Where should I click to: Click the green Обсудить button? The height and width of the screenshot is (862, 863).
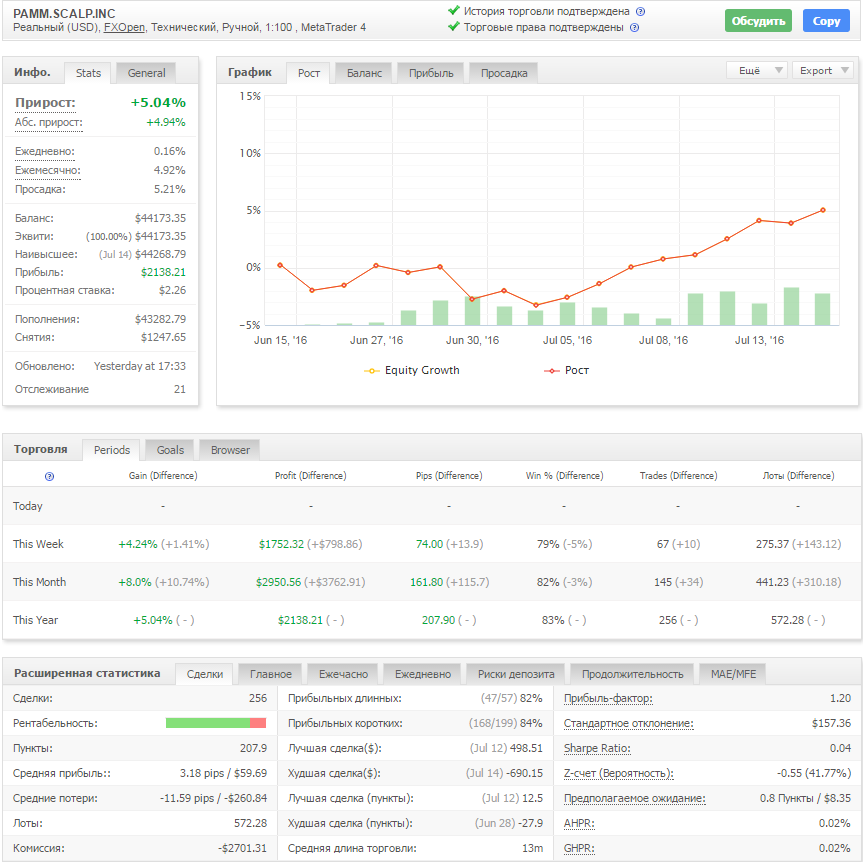(x=758, y=21)
